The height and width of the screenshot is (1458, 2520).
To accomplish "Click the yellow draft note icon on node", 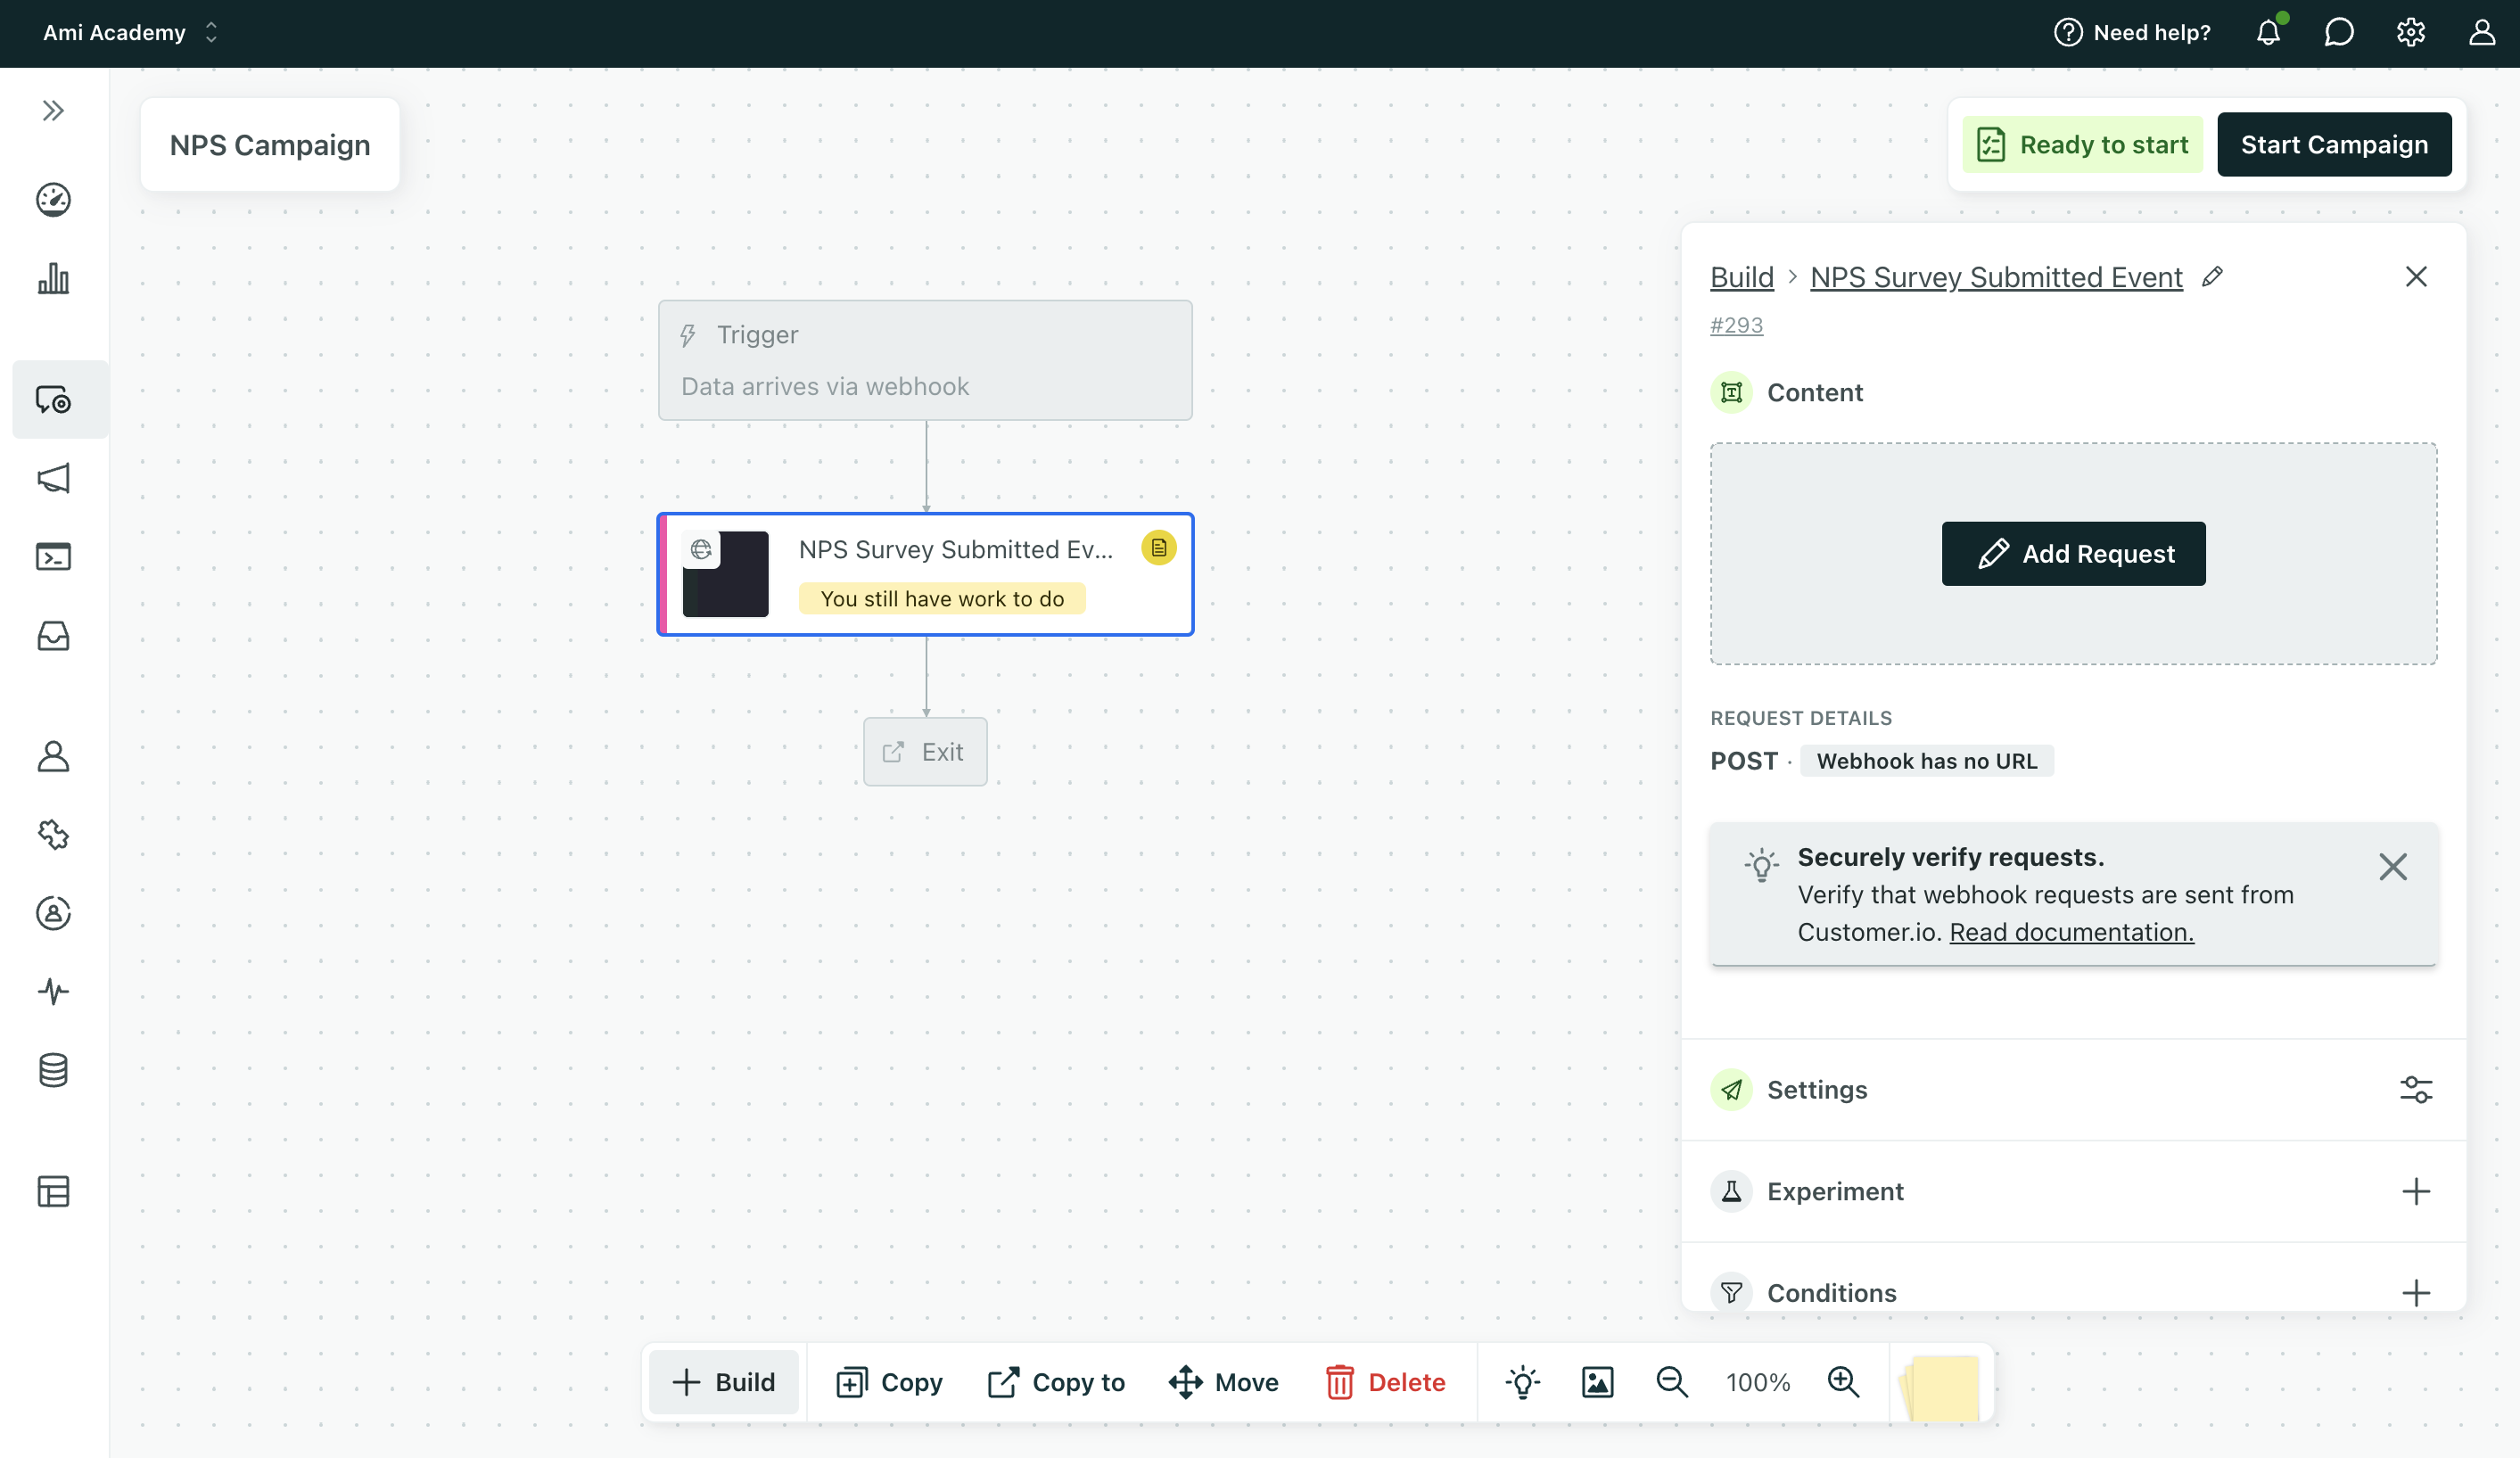I will [1158, 548].
